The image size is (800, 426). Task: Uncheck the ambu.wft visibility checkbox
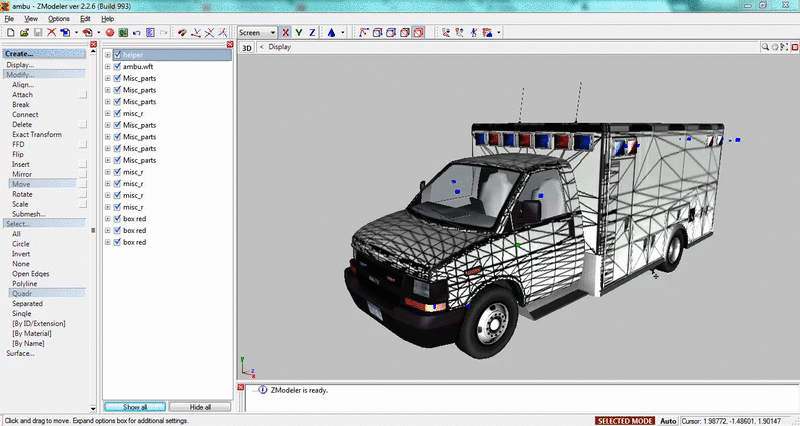tap(117, 66)
